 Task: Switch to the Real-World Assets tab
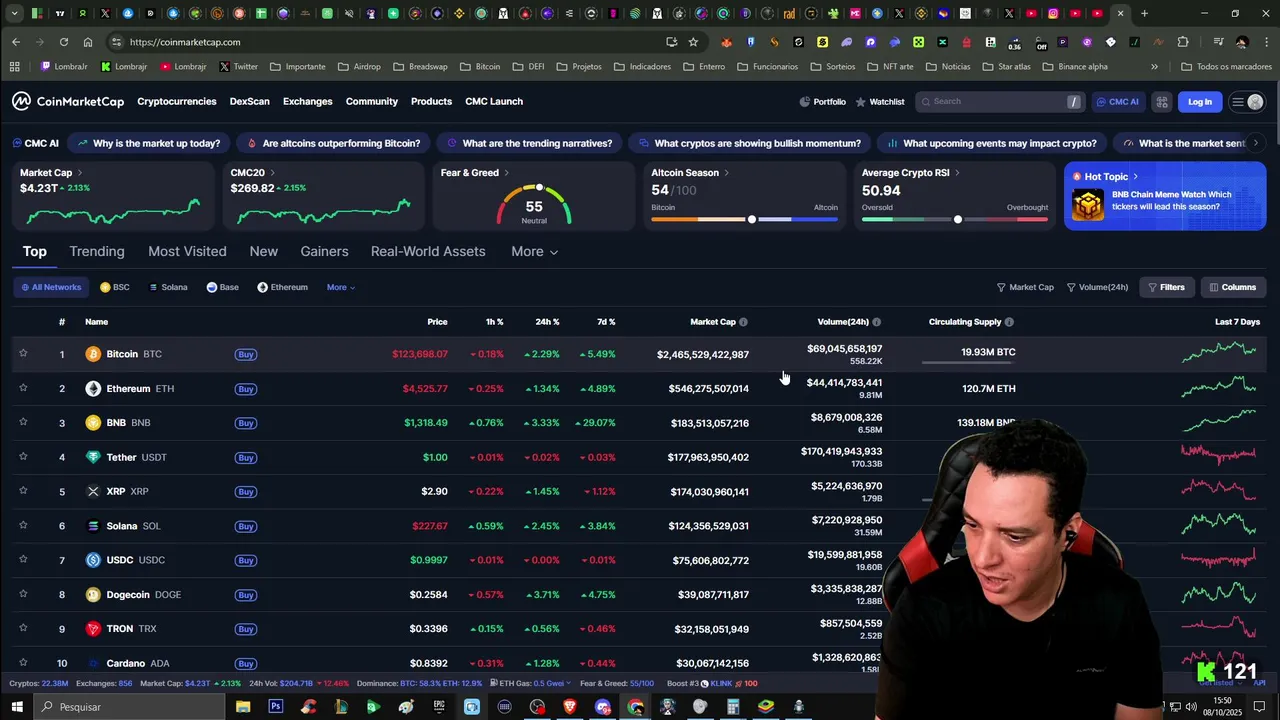[x=428, y=252]
